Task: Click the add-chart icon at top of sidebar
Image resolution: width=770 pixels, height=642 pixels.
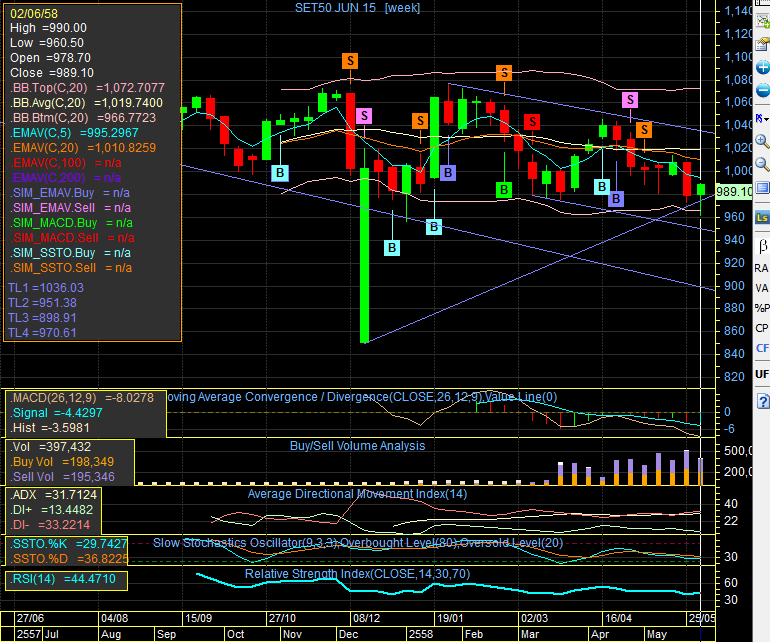Action: [763, 21]
